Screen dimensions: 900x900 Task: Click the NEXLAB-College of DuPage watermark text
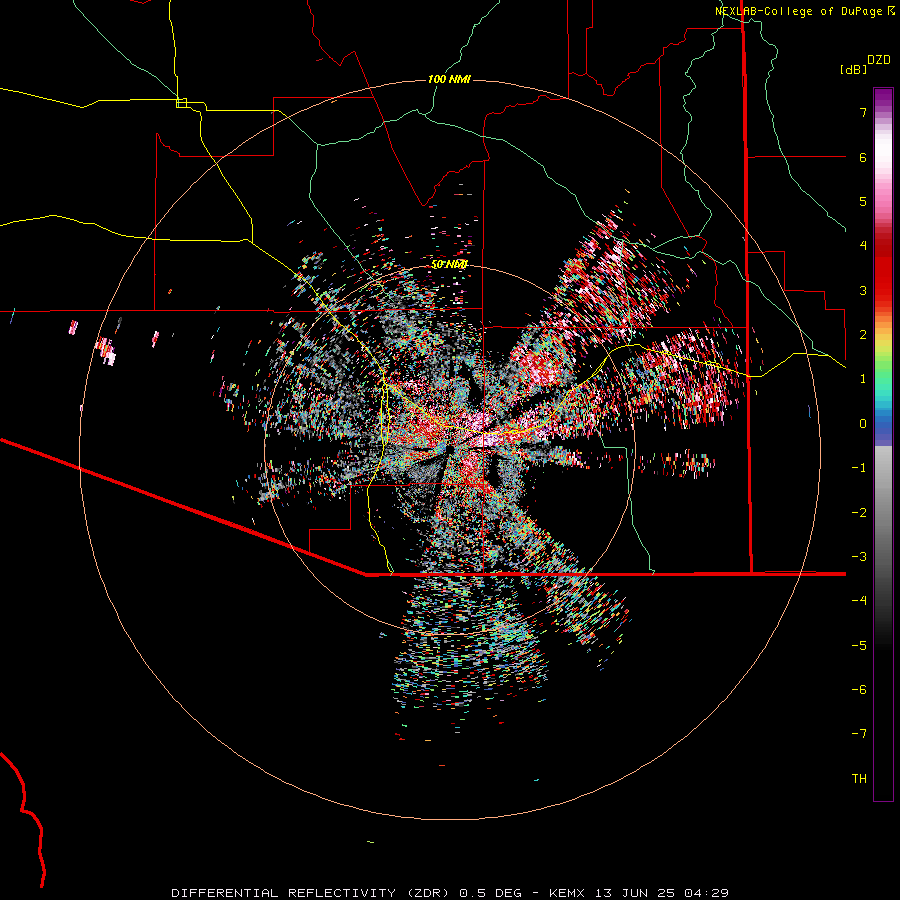coord(798,11)
